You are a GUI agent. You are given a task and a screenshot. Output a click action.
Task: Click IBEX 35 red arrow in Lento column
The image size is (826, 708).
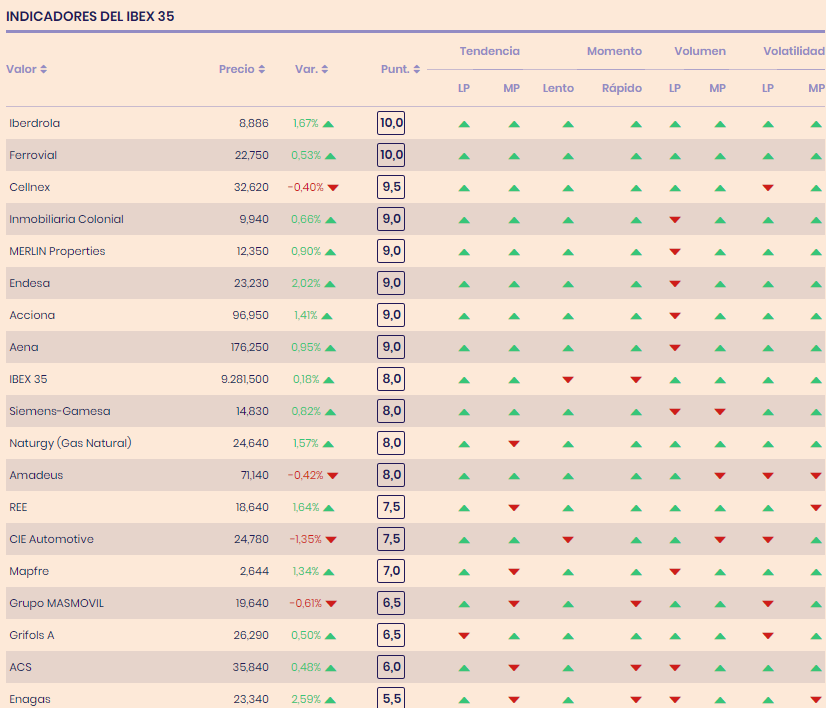tap(568, 380)
